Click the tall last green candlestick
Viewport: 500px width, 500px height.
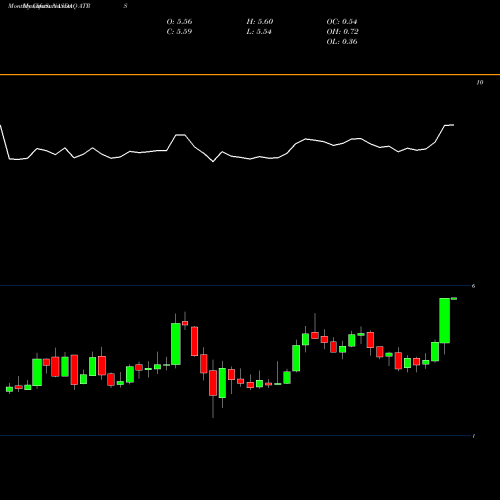445,320
